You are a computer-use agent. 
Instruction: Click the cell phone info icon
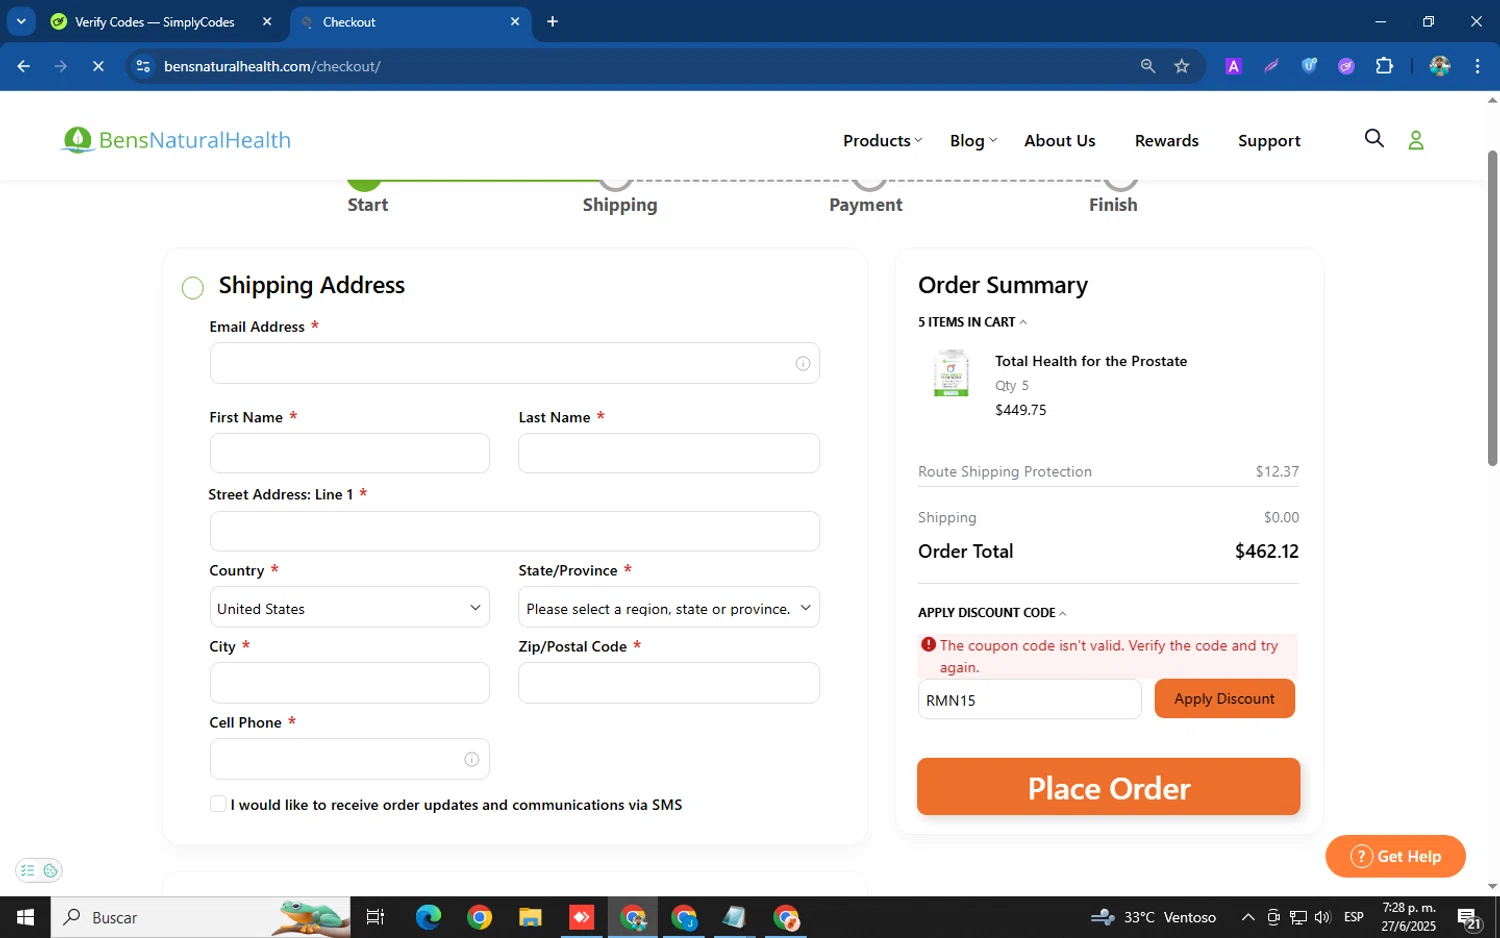coord(471,759)
